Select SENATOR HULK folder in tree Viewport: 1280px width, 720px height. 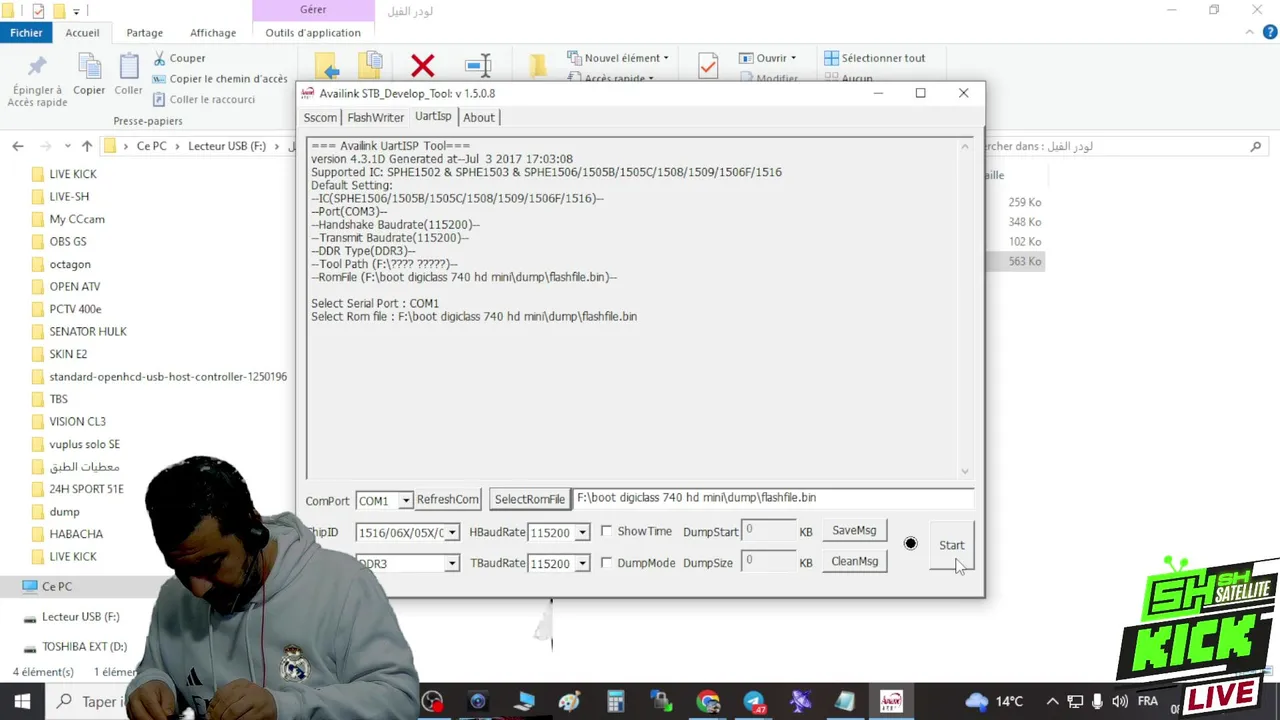(x=88, y=331)
